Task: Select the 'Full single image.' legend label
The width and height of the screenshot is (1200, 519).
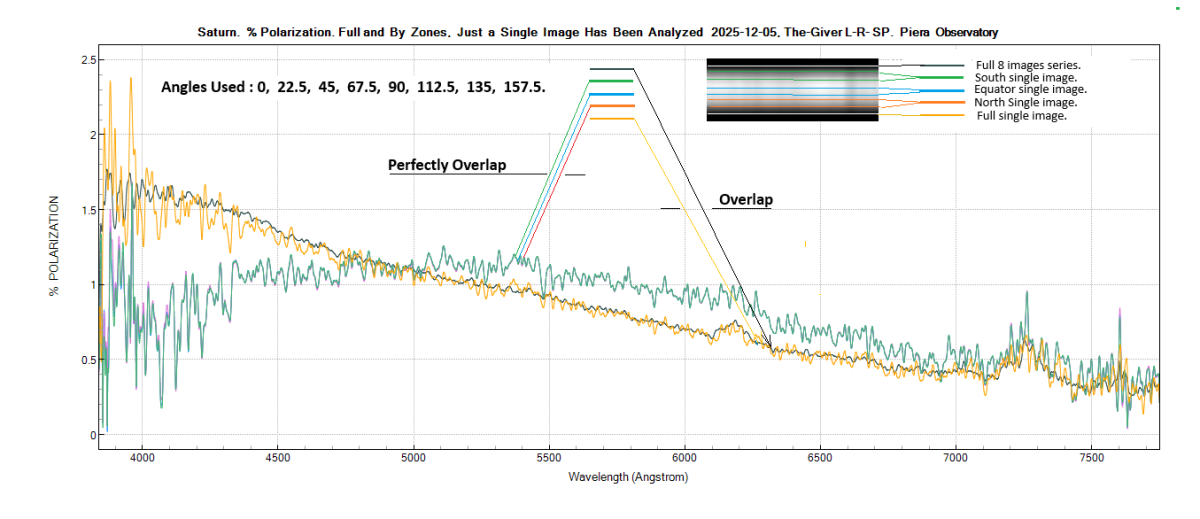Action: point(1021,115)
